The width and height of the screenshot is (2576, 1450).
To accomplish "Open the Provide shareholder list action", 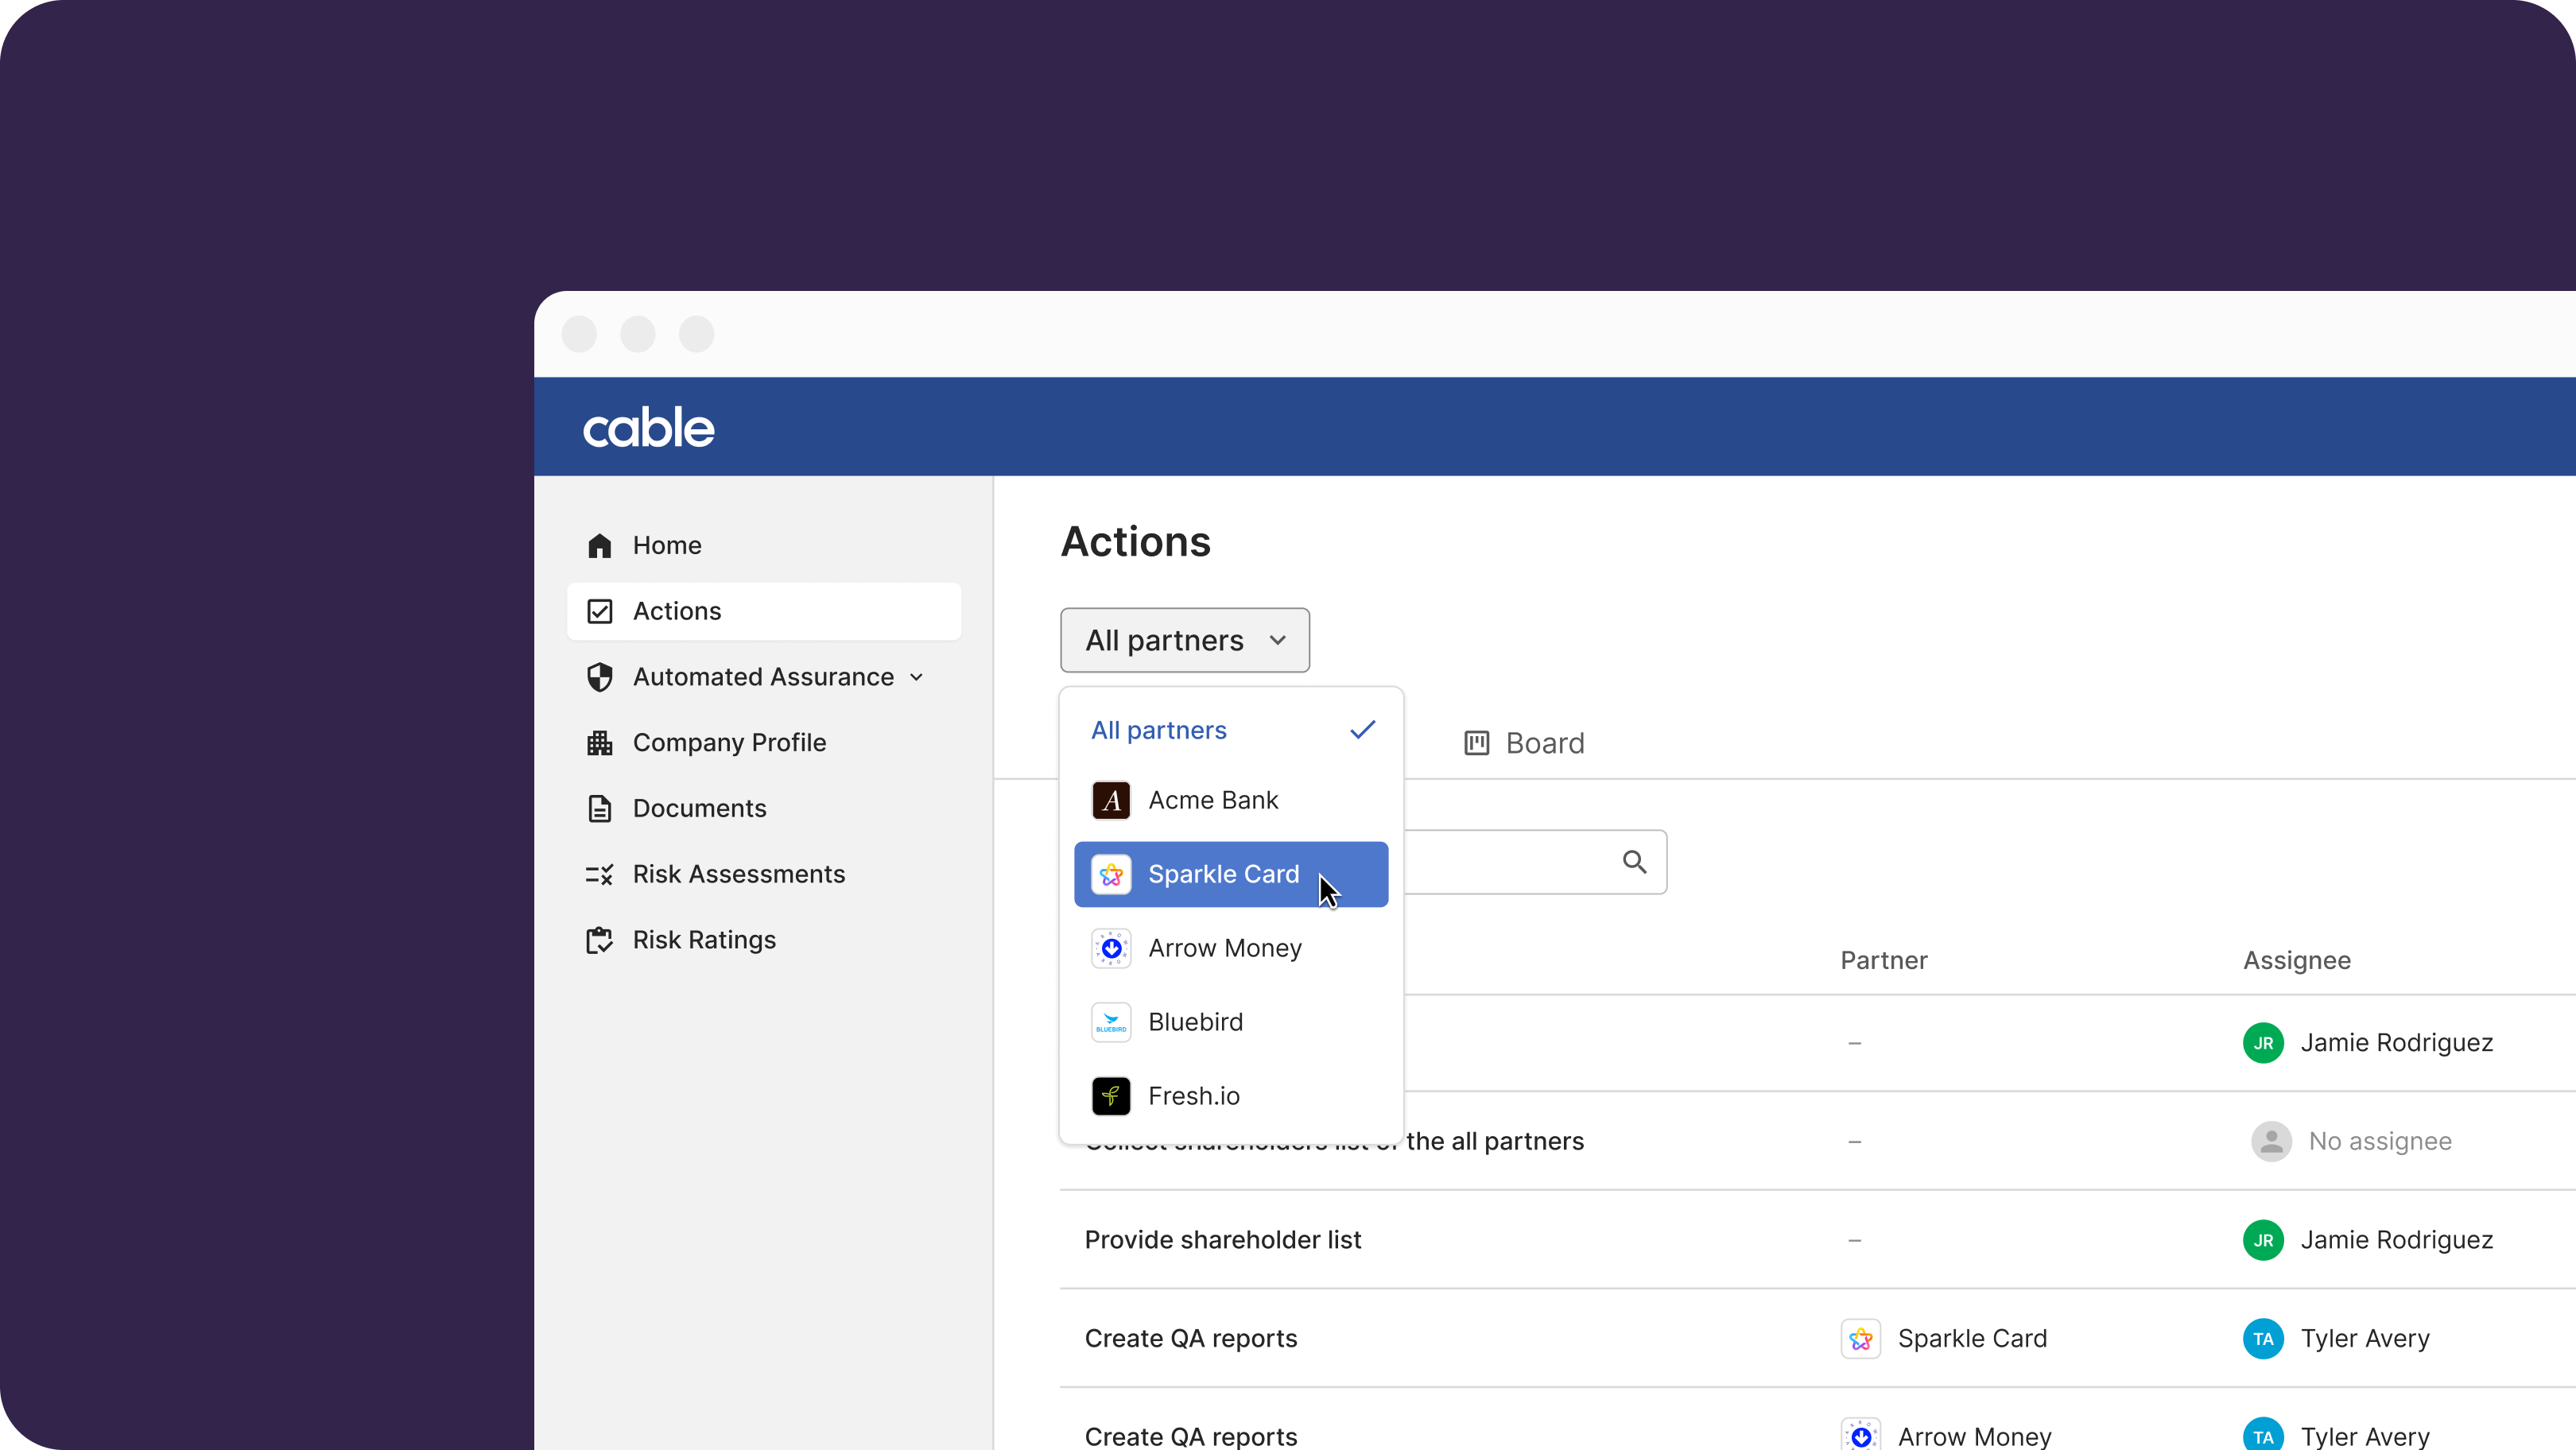I will [x=1222, y=1240].
